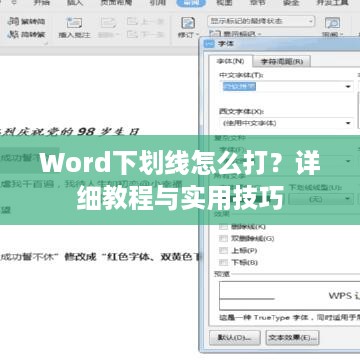
Task: Open the 显示标记的最终状态 dropdown
Action: (261, 21)
